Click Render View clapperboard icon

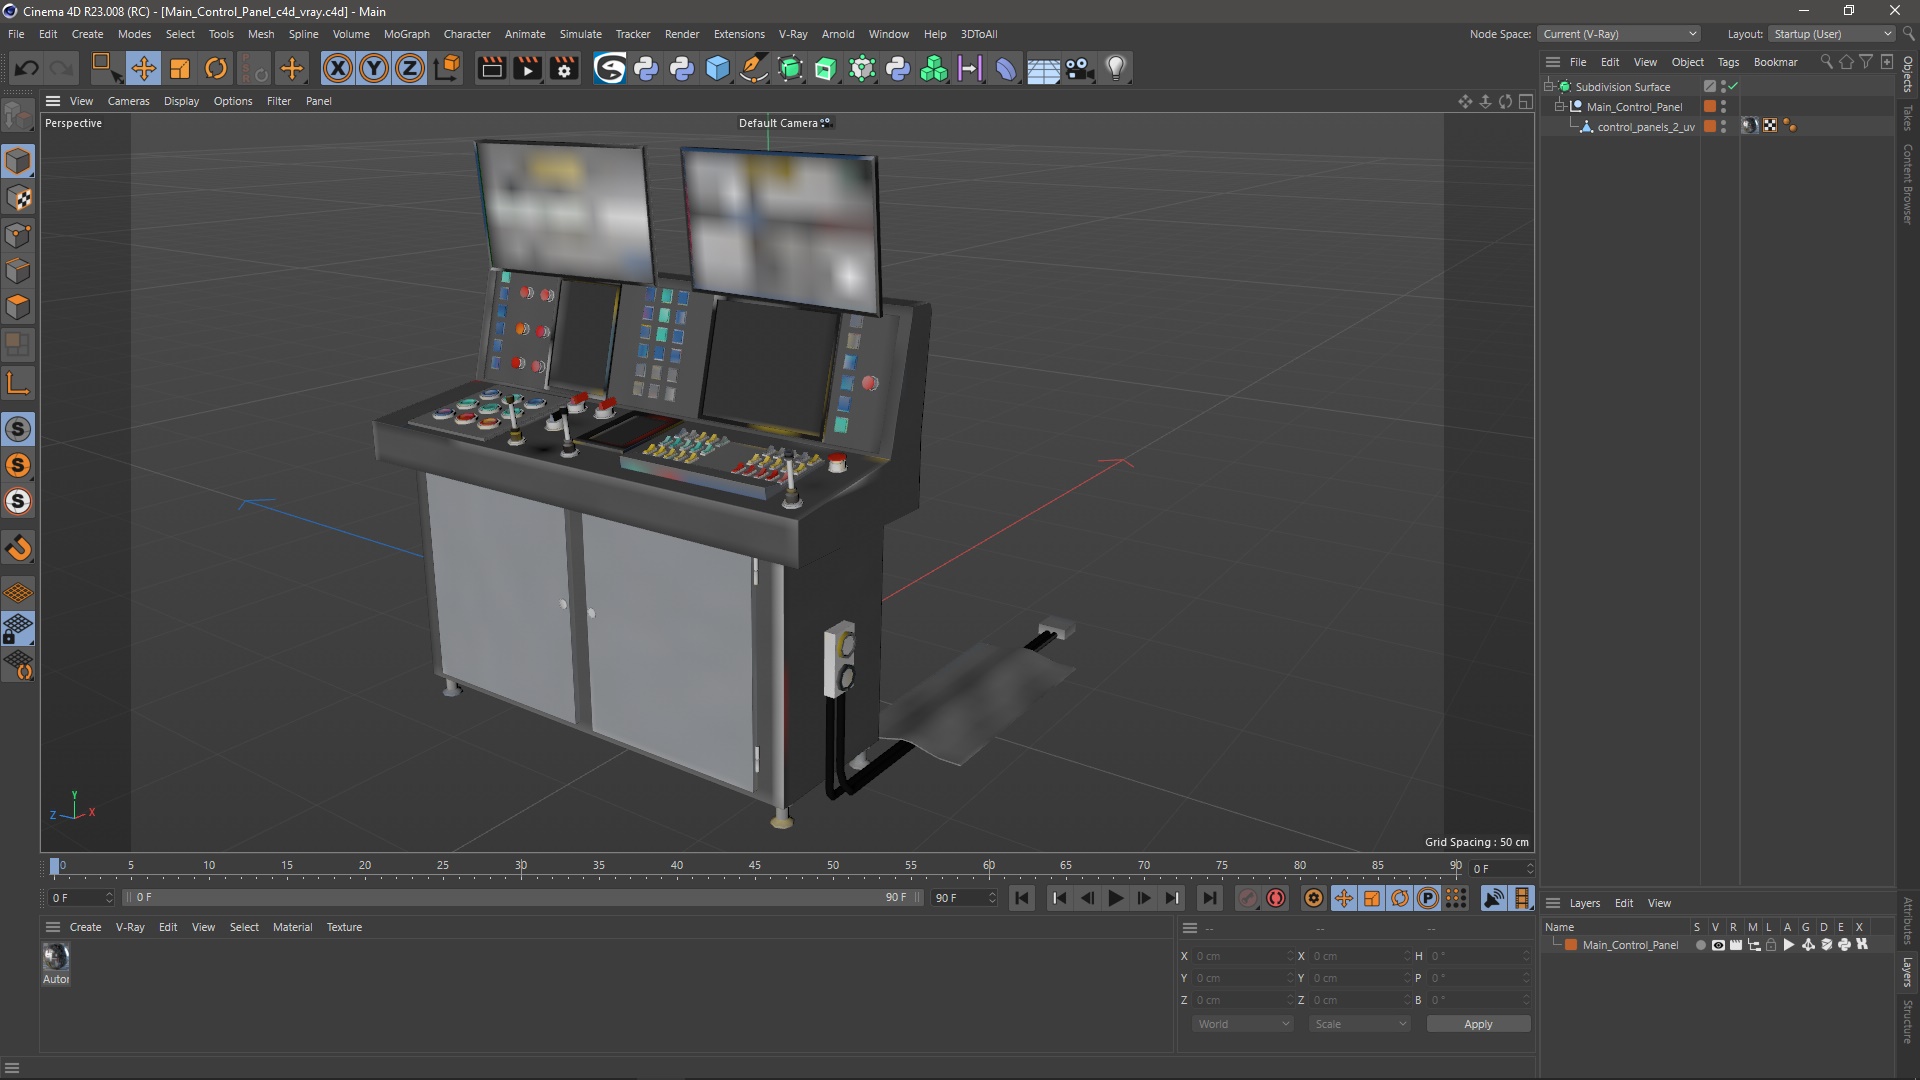491,68
